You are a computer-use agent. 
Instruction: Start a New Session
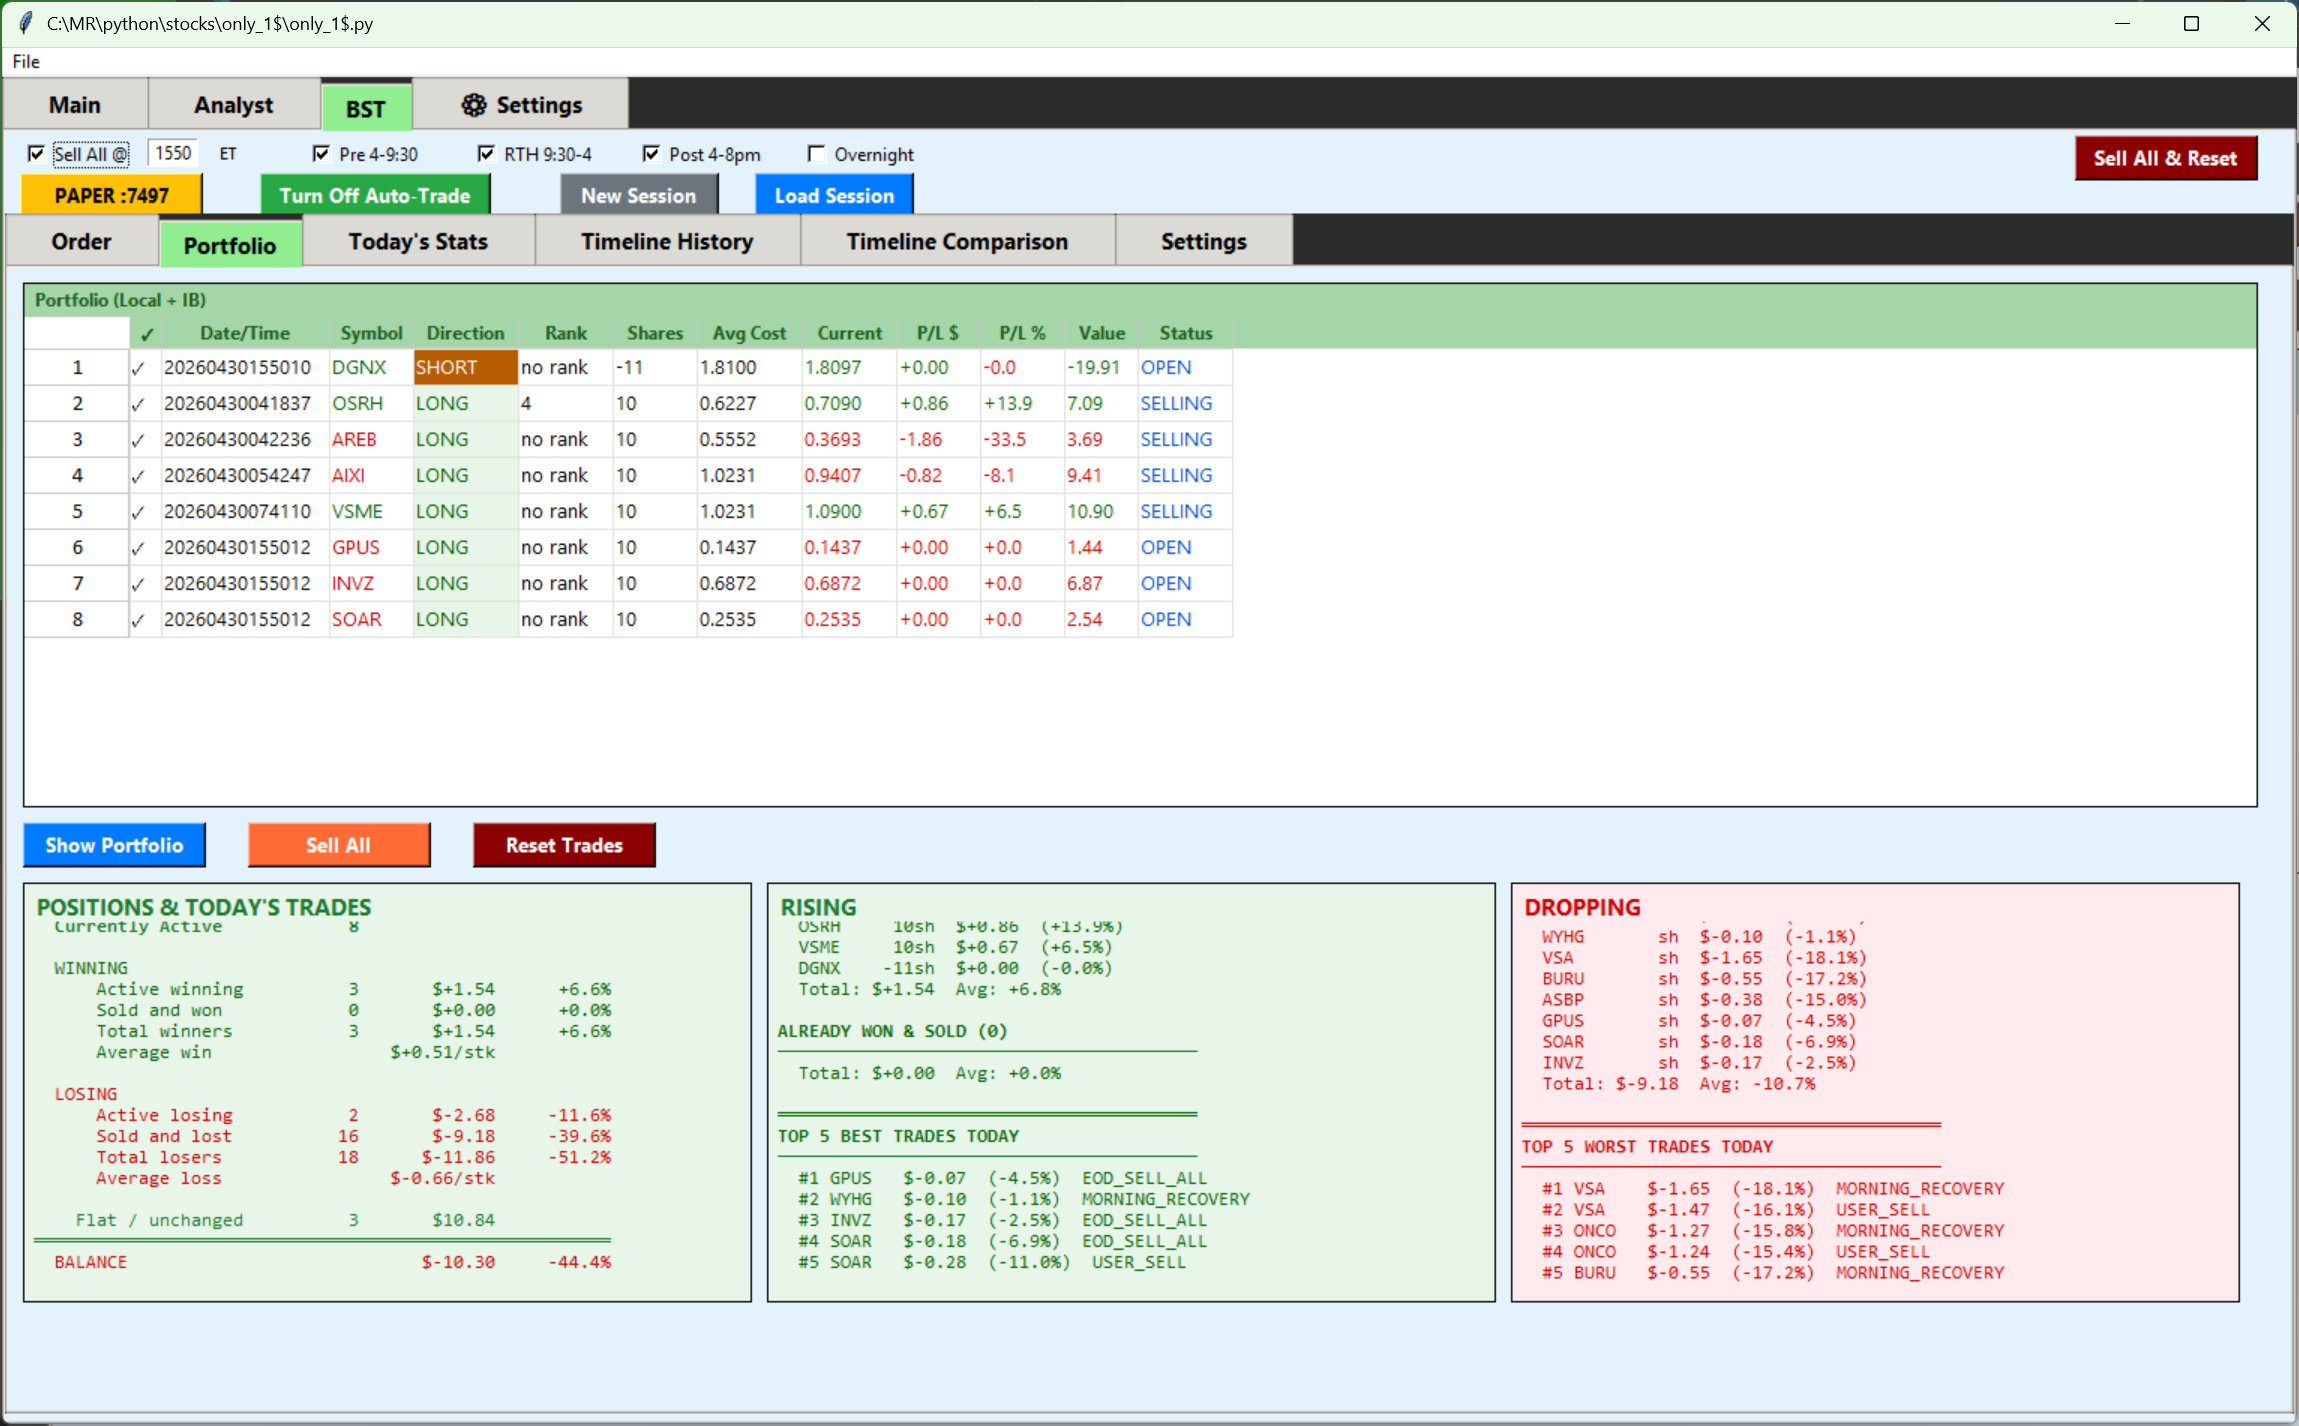638,195
